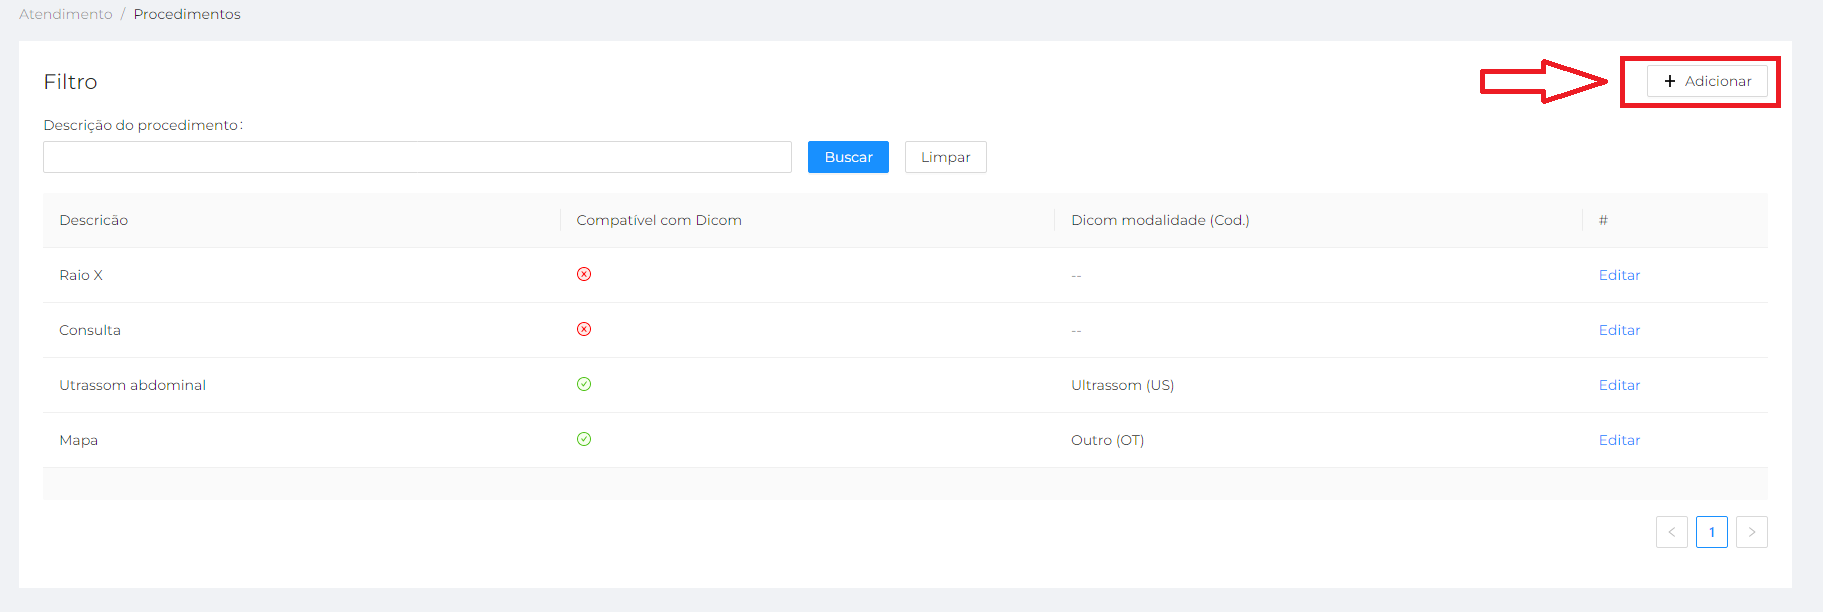Navigate to Atendimento in the breadcrumb
Screen dimensions: 1823x612
point(66,14)
